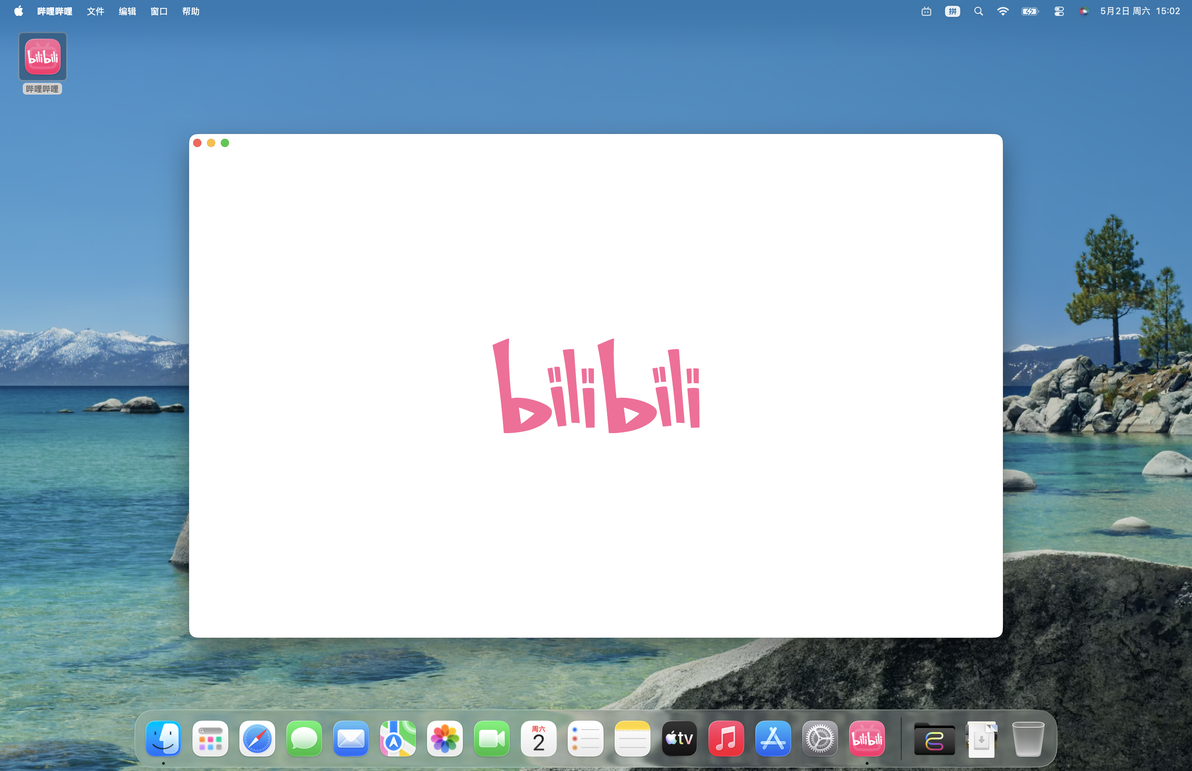
Task: Launch Apple TV from the Dock
Action: [x=679, y=738]
